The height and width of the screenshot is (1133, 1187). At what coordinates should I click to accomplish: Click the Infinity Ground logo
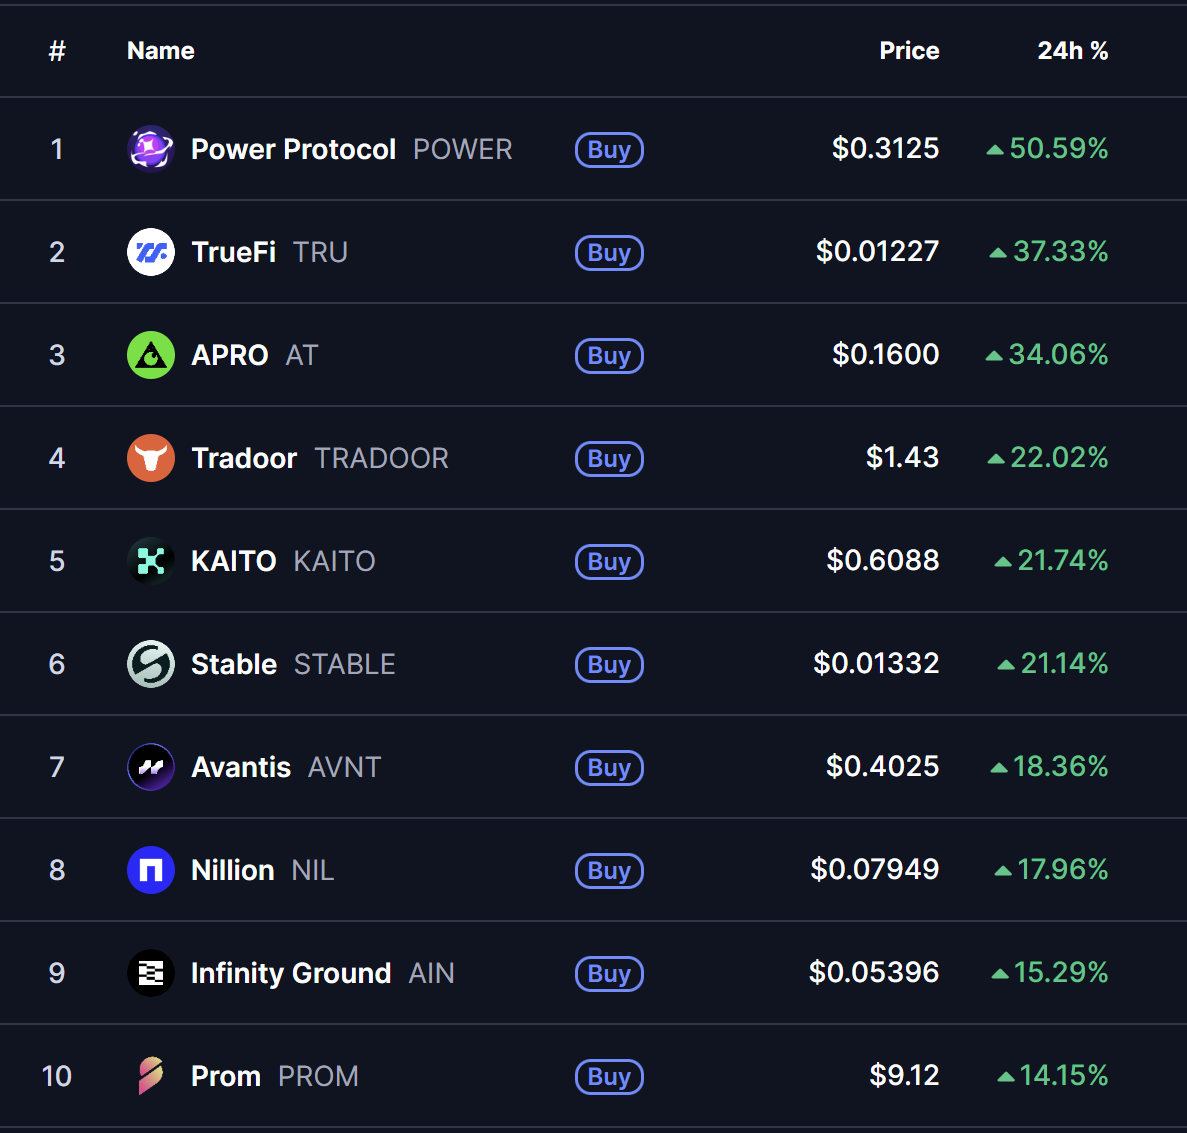click(x=151, y=973)
